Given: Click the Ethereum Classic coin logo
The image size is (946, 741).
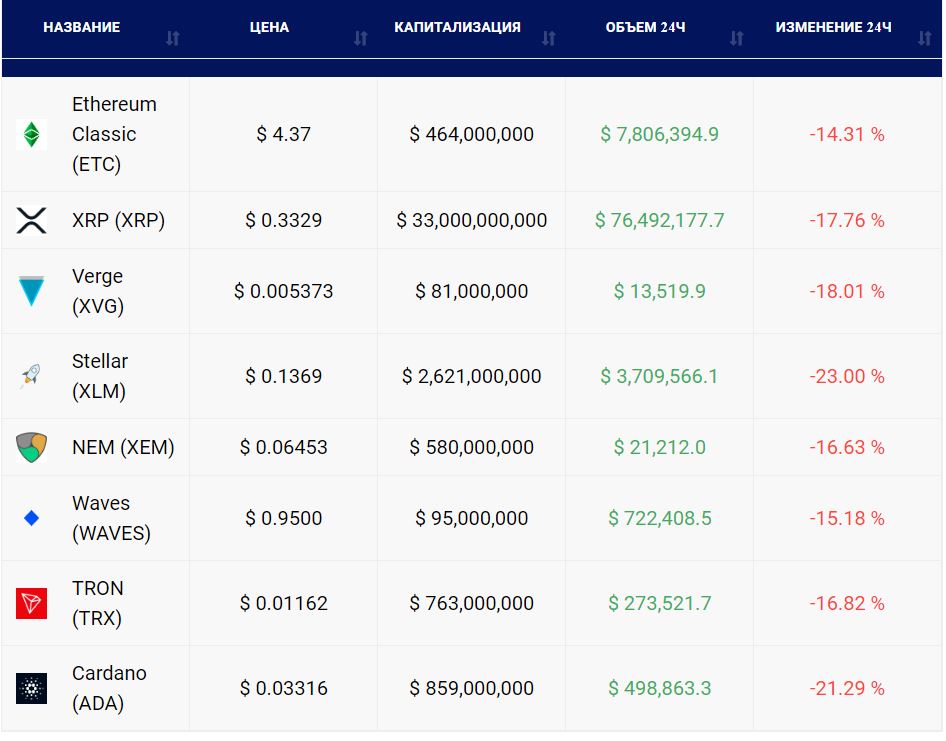Looking at the screenshot, I should click(x=31, y=134).
